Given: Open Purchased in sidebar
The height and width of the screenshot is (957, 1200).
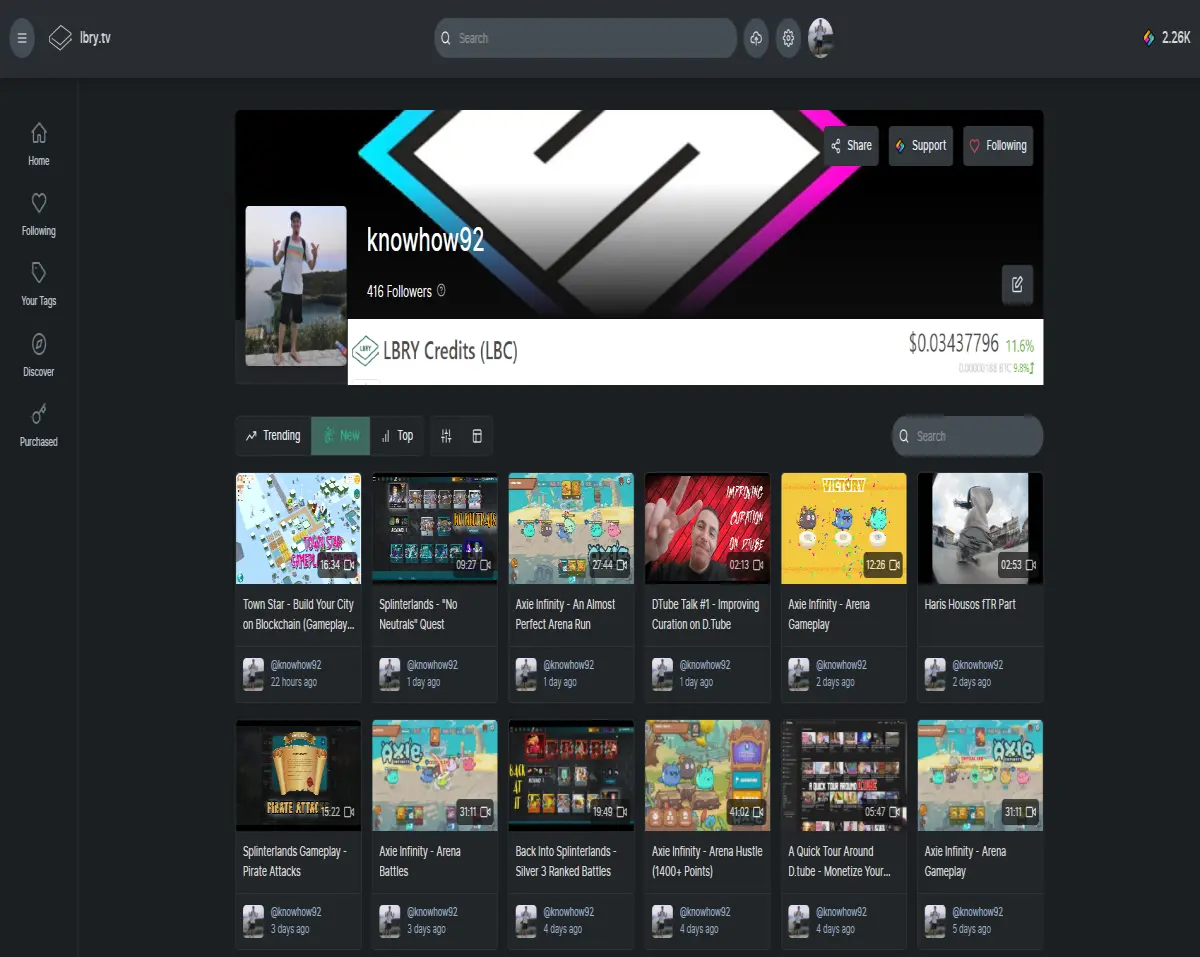Looking at the screenshot, I should (39, 425).
